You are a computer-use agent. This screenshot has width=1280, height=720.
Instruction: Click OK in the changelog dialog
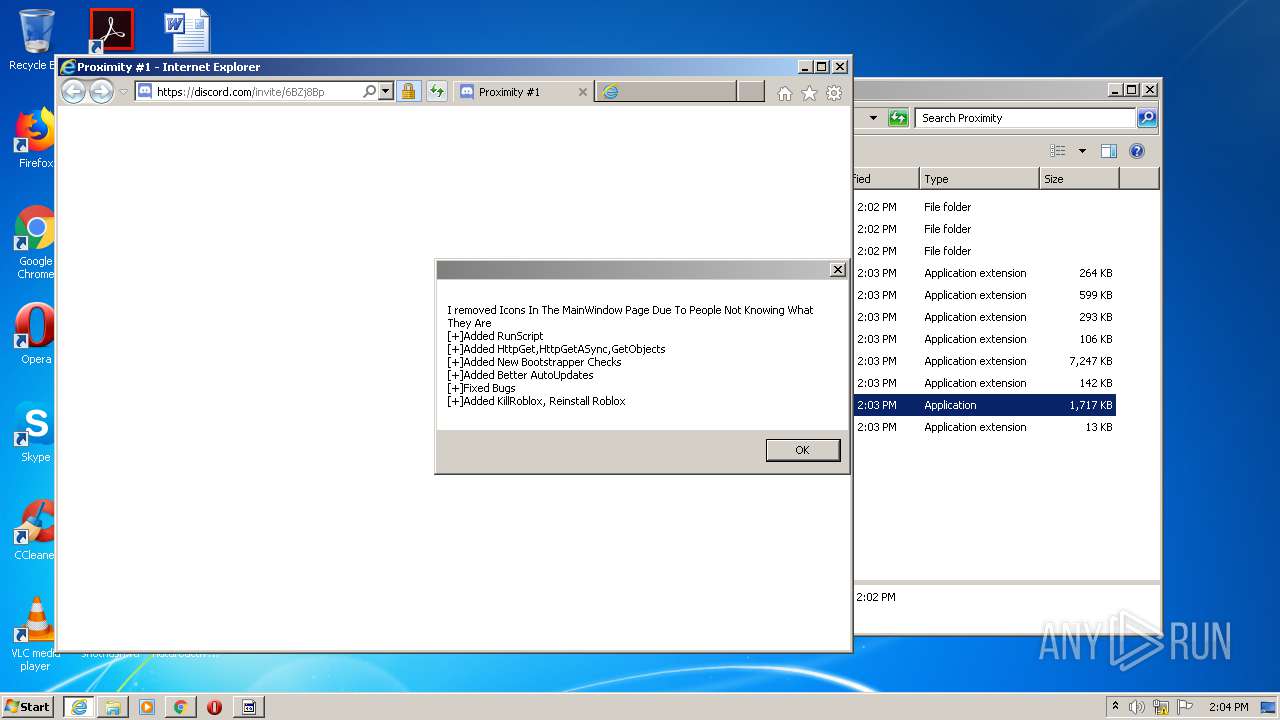(802, 450)
